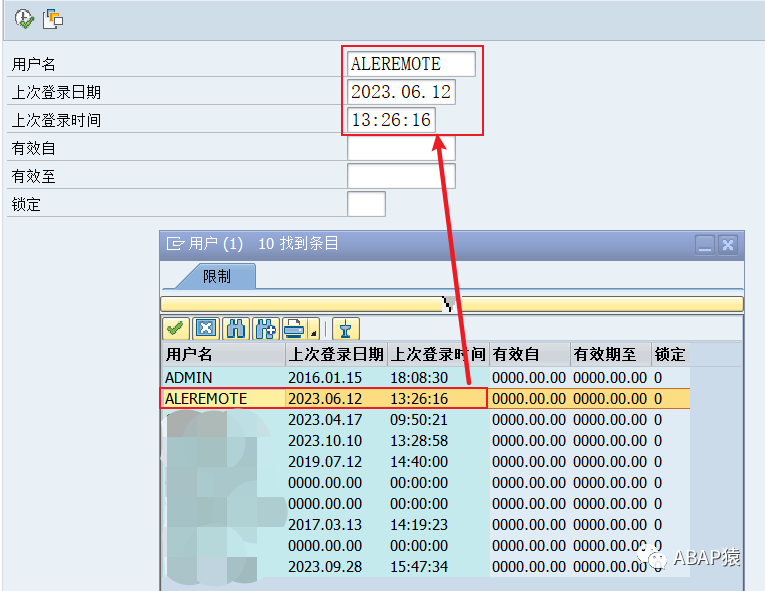Click the empty 有效自 input field

pos(401,148)
